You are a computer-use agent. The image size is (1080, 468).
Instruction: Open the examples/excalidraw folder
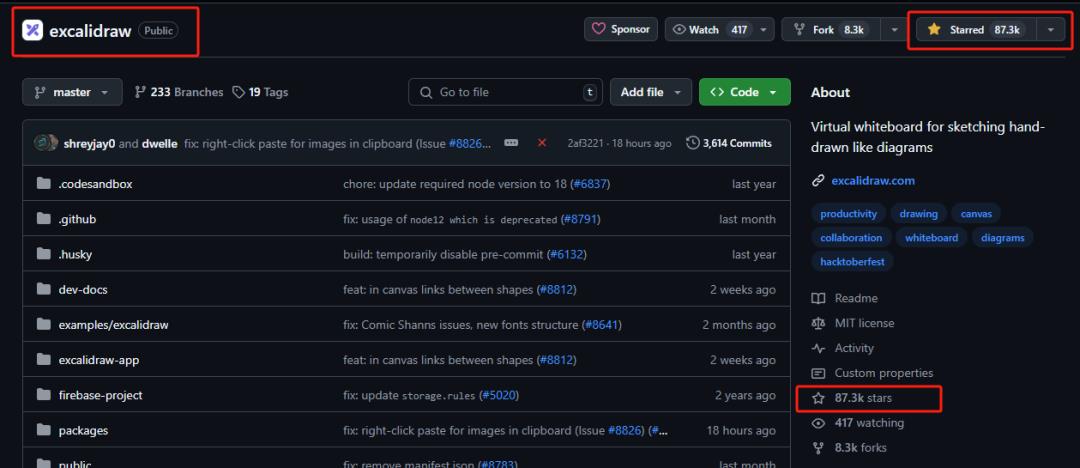(114, 325)
